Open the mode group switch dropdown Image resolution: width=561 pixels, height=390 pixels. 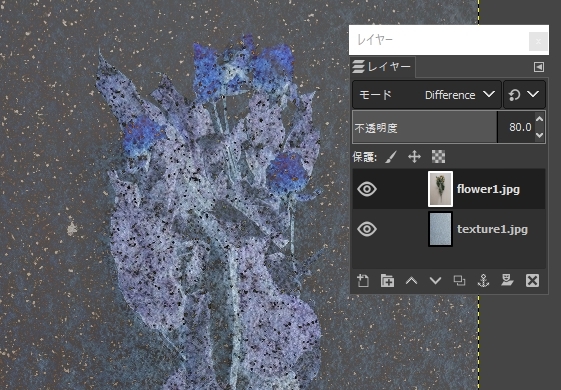coord(524,95)
